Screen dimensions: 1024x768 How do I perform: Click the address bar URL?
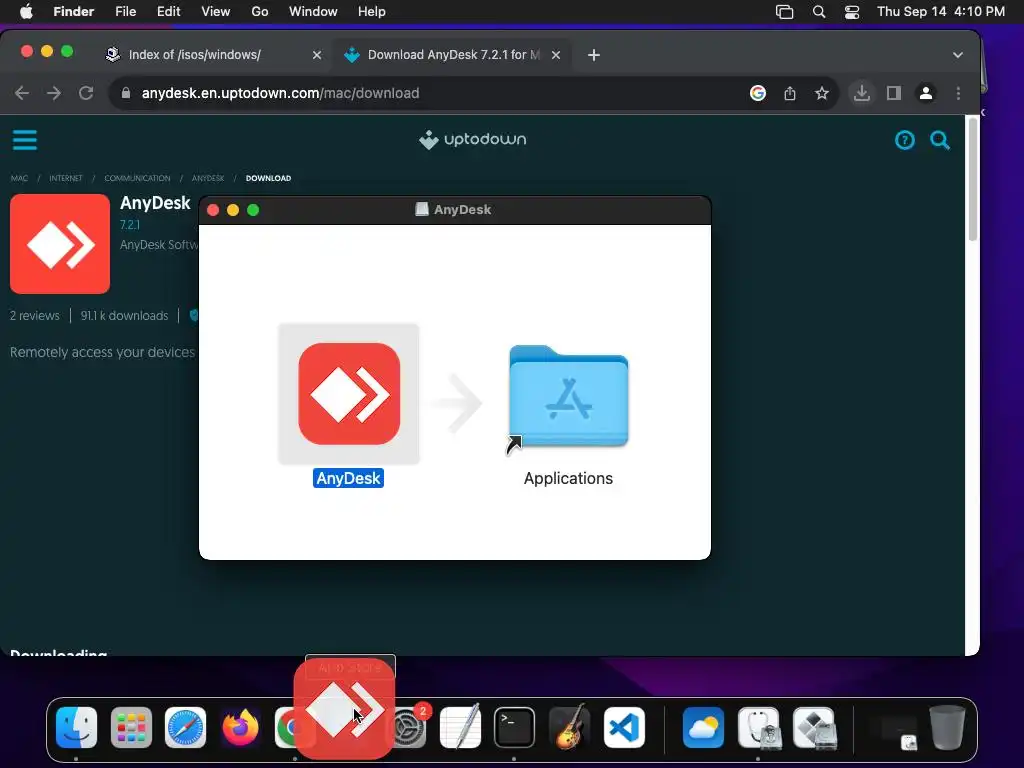[280, 93]
